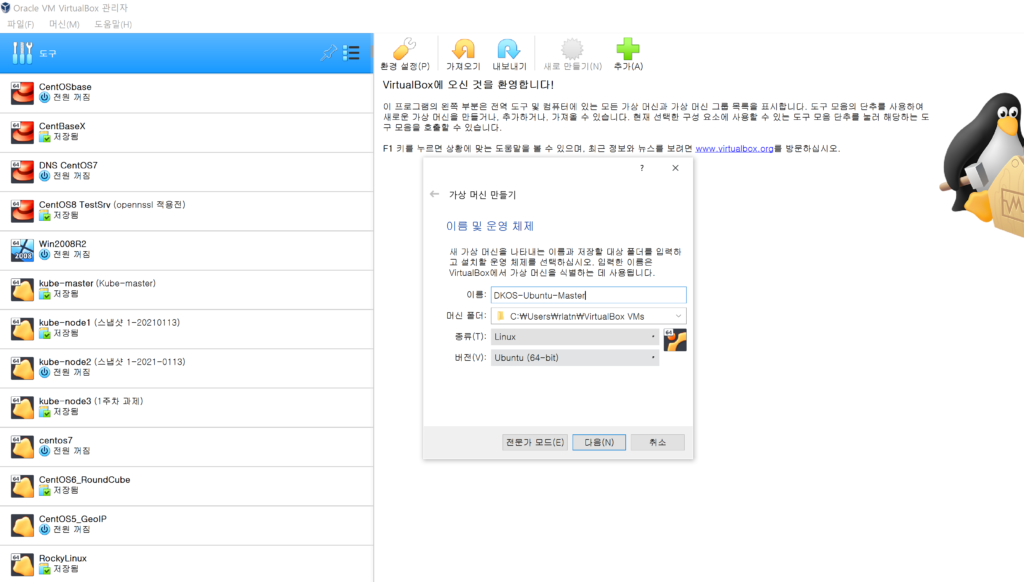
Task: Click the CentBaseX VM icon
Action: point(22,132)
